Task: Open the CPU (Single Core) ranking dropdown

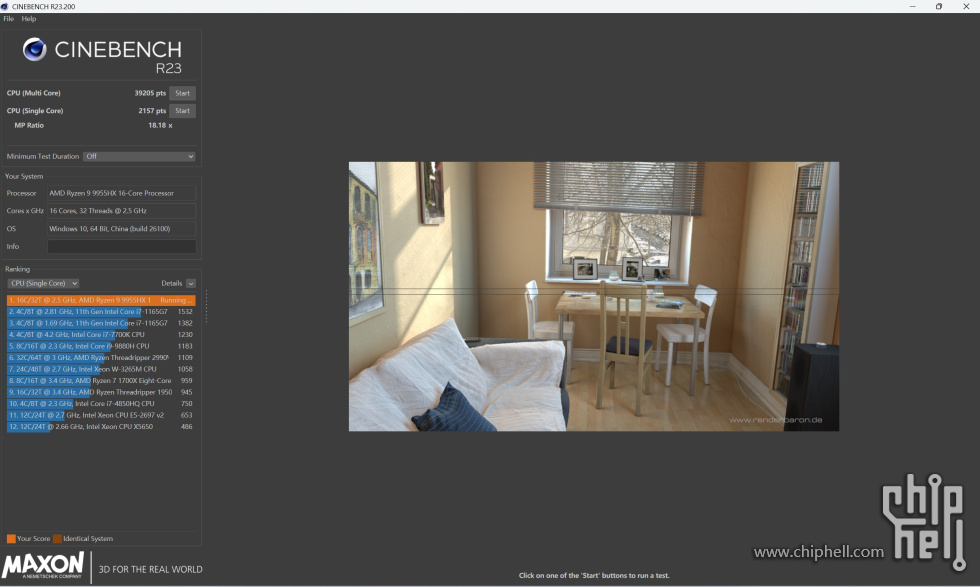Action: click(x=43, y=283)
